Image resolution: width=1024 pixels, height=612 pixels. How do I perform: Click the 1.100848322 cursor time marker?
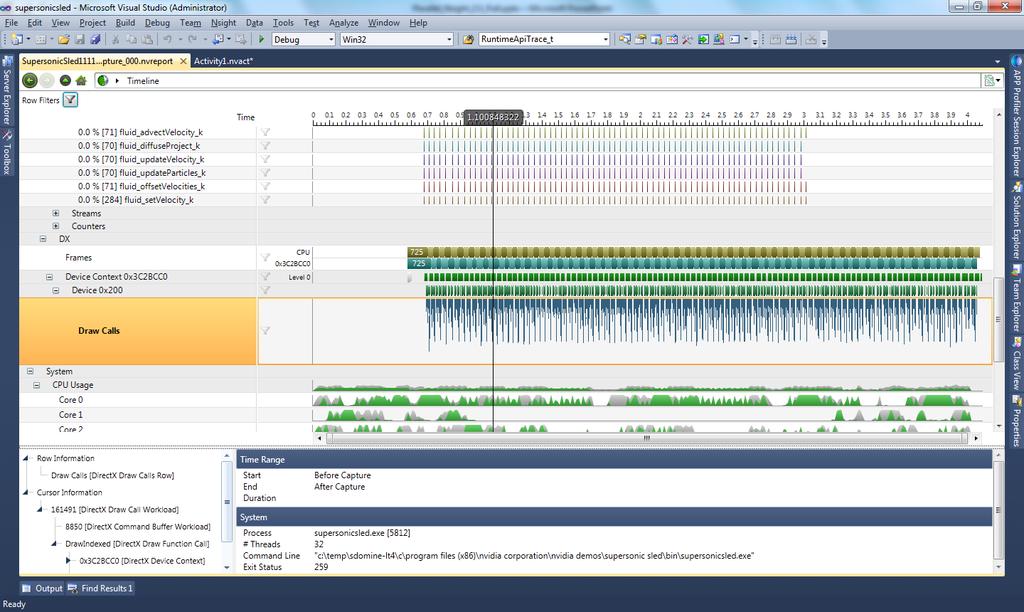493,117
